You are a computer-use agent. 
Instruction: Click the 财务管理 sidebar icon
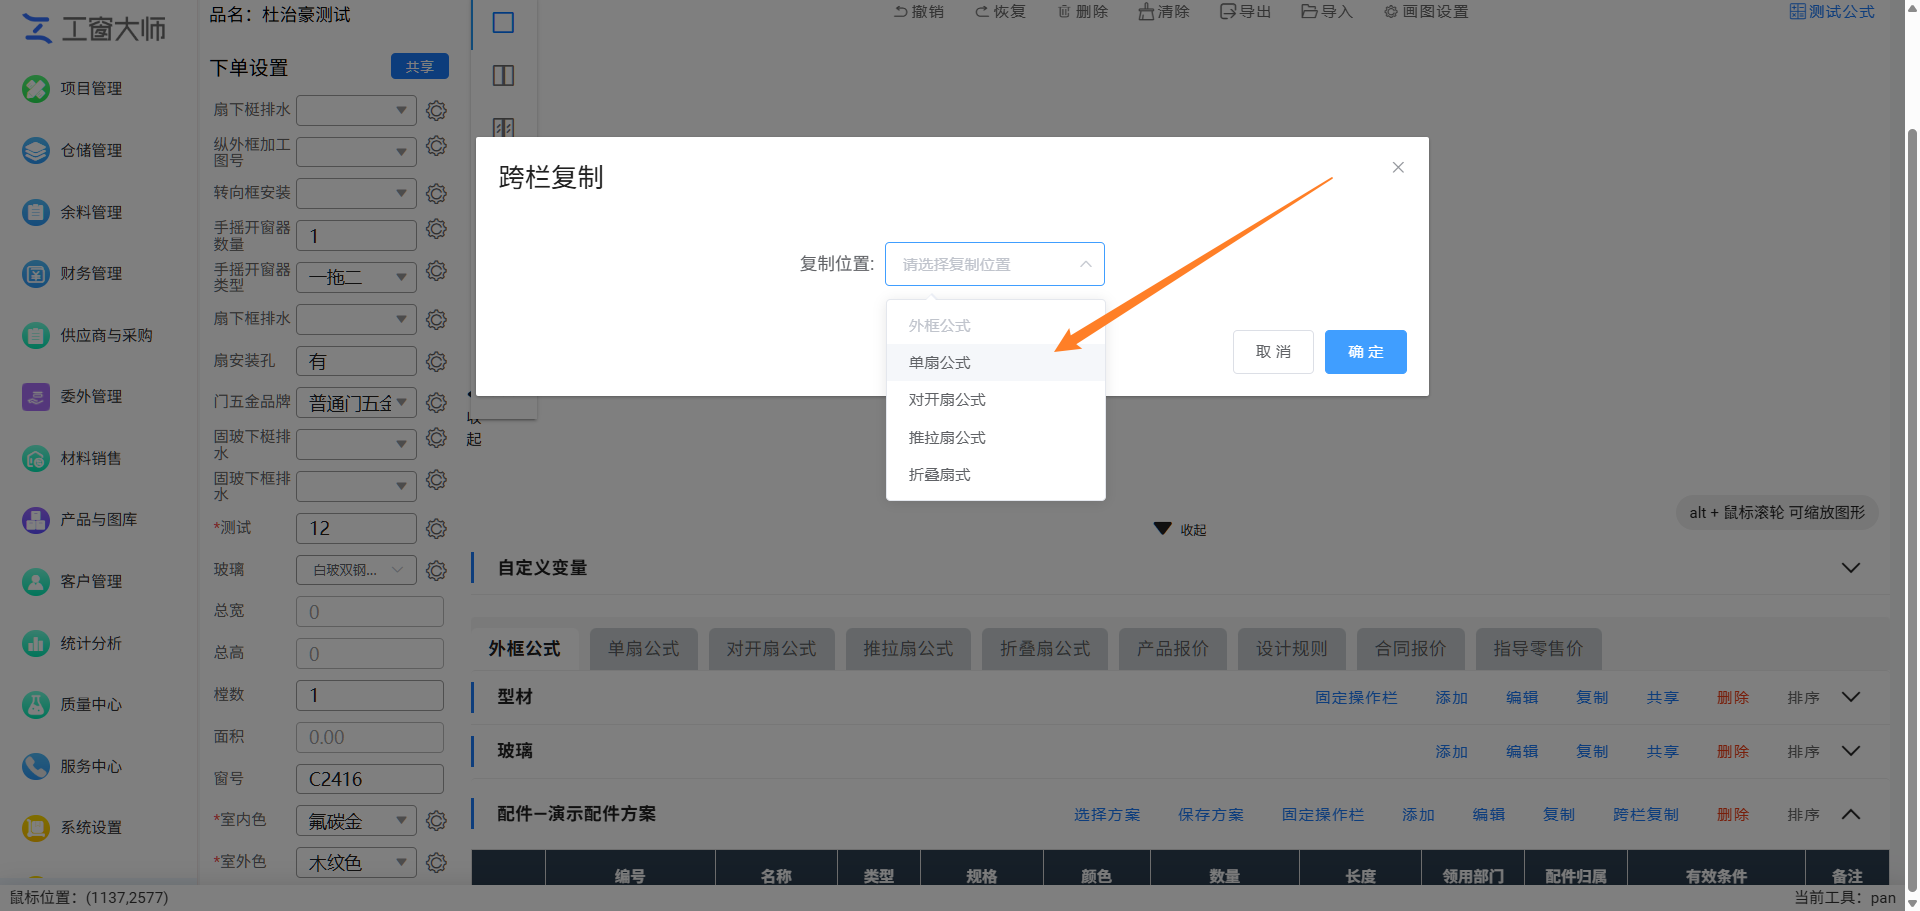pyautogui.click(x=36, y=274)
